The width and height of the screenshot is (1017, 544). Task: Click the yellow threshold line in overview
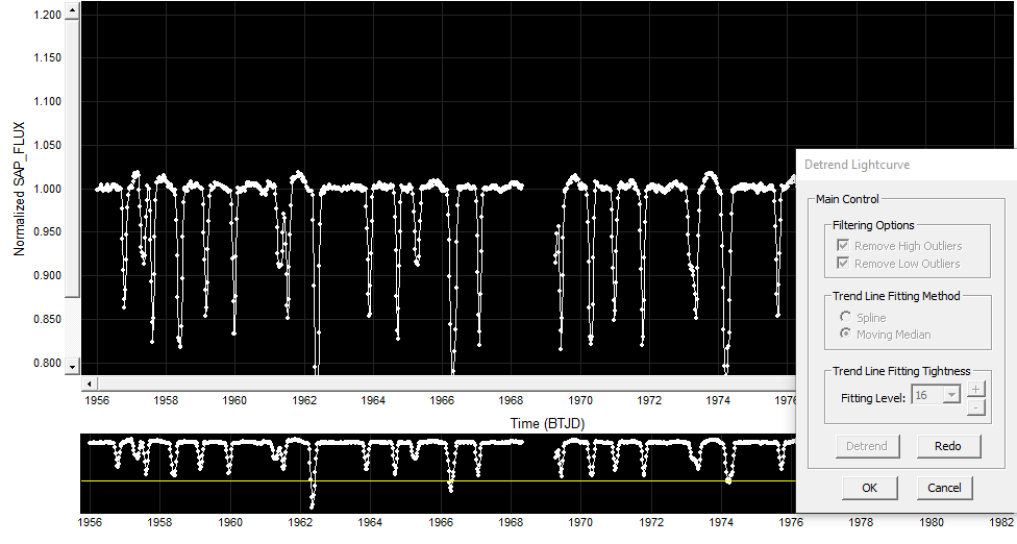tap(438, 481)
